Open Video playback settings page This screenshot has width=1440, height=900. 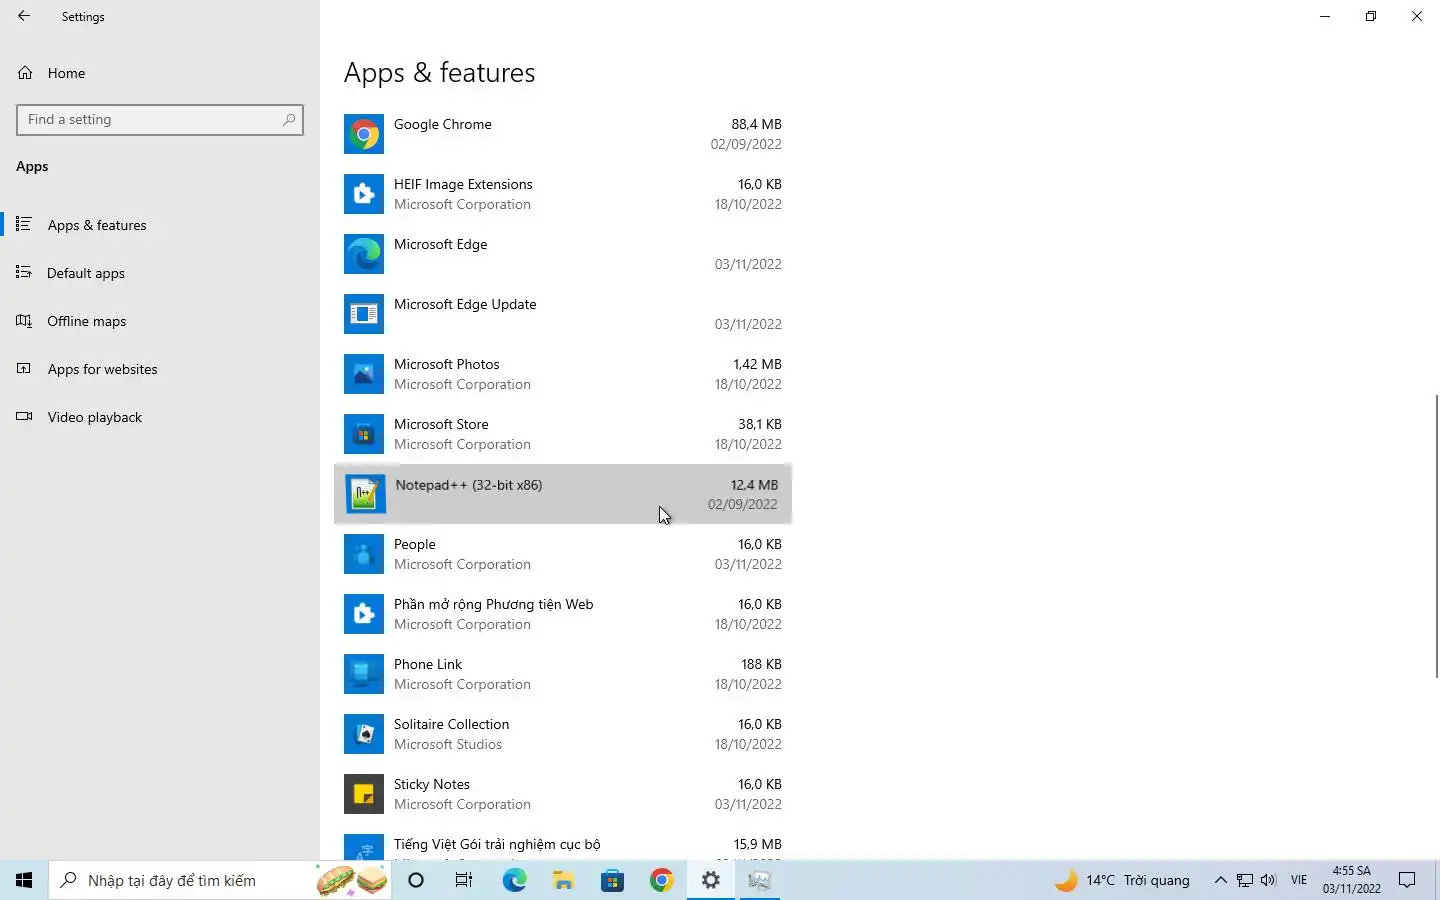tap(160, 417)
